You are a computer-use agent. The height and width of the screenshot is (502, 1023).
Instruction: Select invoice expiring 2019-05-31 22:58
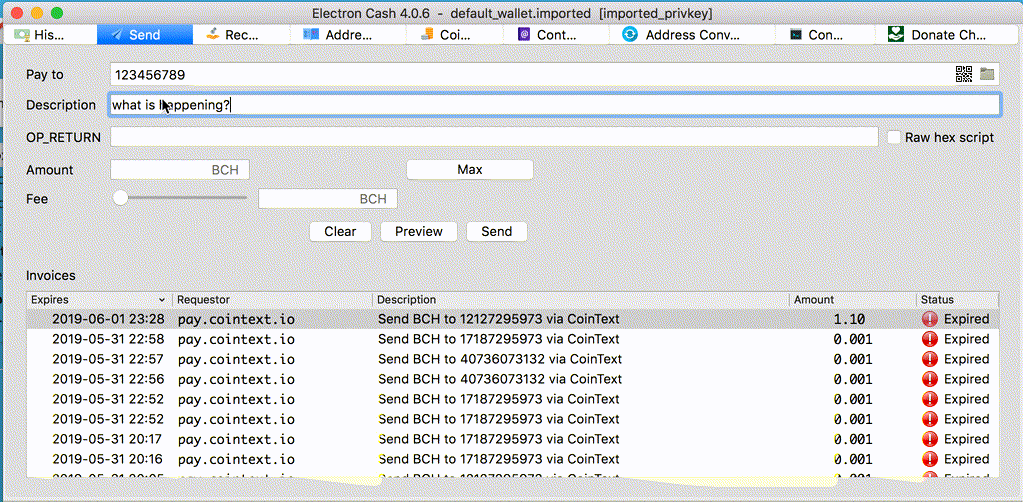[513, 339]
